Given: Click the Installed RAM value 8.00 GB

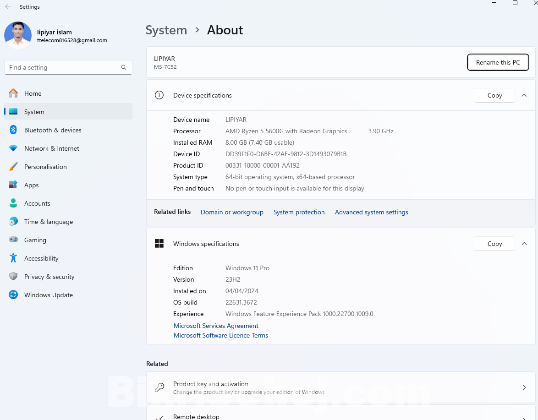Looking at the screenshot, I should point(260,142).
